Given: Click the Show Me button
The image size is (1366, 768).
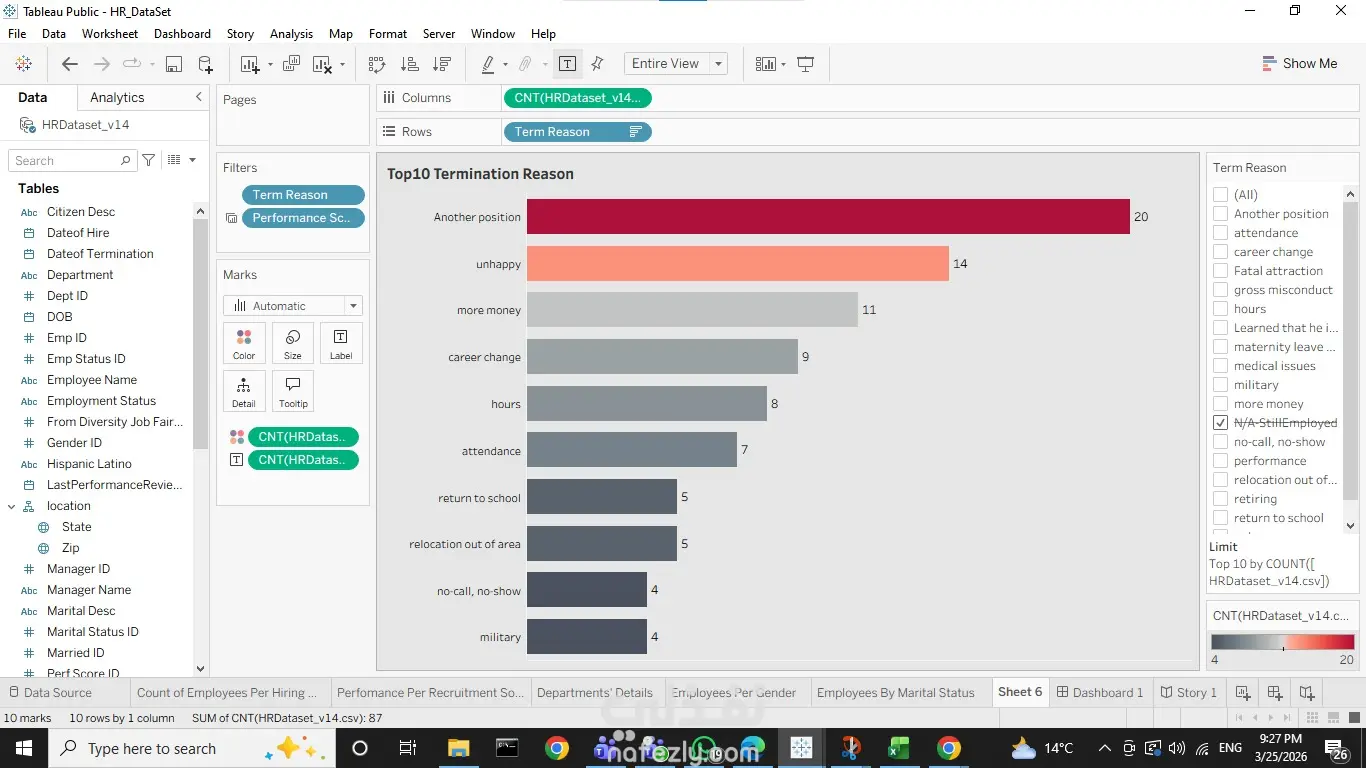Looking at the screenshot, I should 1299,63.
